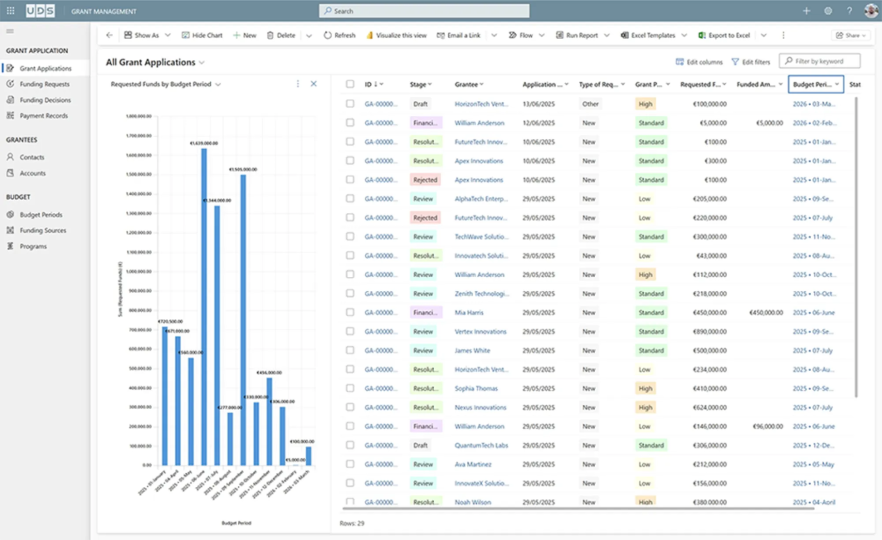Open Grant Applications in the sidebar
The height and width of the screenshot is (540, 882).
pos(45,68)
